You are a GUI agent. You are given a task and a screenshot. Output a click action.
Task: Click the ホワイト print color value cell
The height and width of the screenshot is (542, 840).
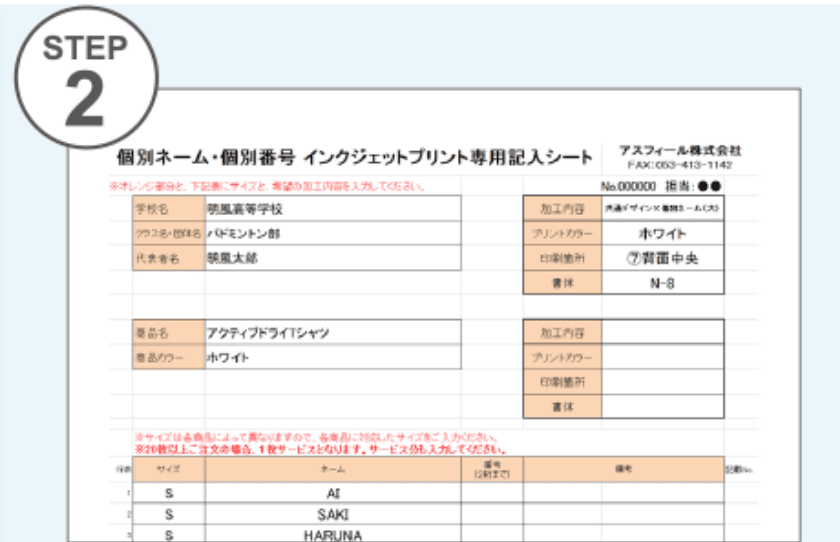click(x=661, y=233)
